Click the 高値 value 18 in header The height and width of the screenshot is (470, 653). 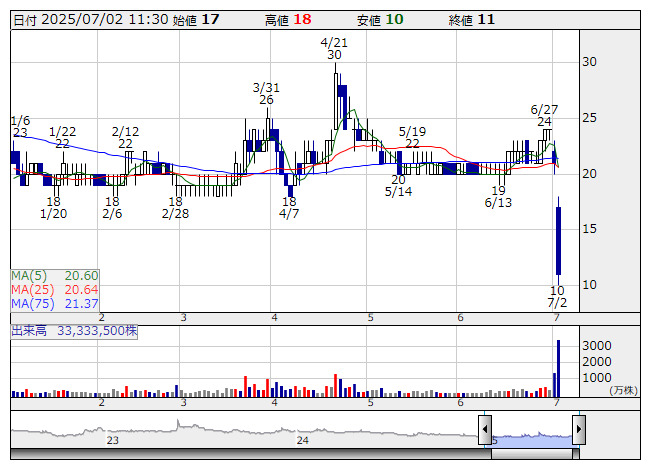tap(302, 20)
